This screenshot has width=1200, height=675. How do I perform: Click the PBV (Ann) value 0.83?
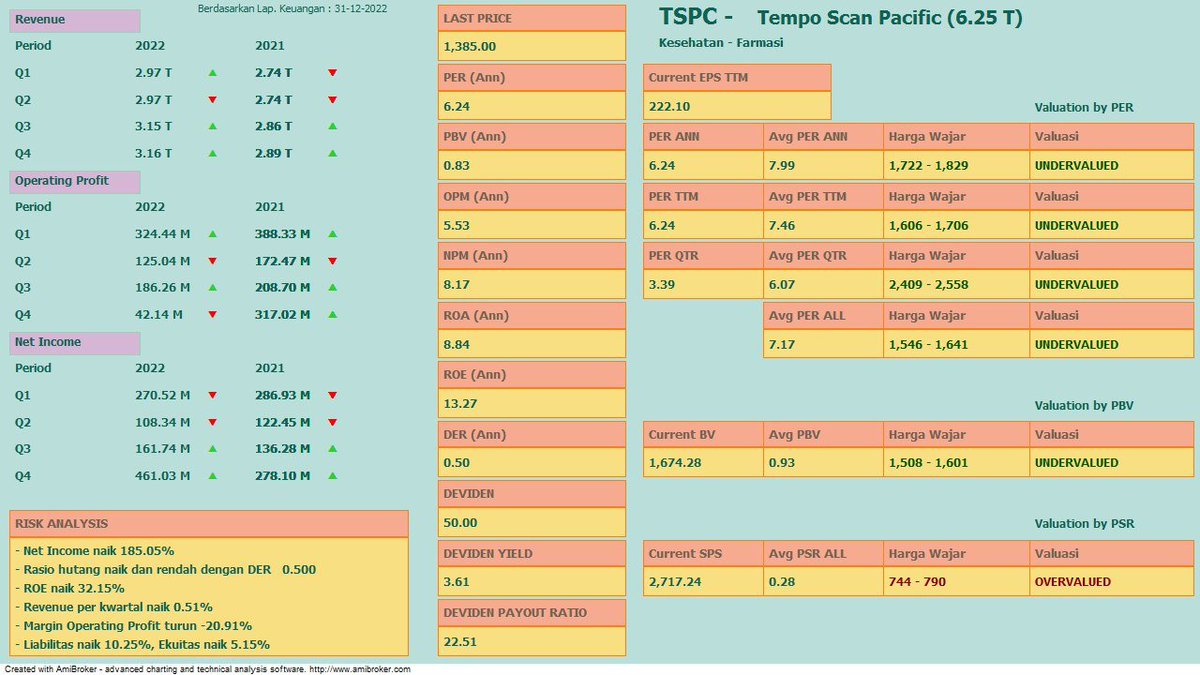click(x=532, y=165)
